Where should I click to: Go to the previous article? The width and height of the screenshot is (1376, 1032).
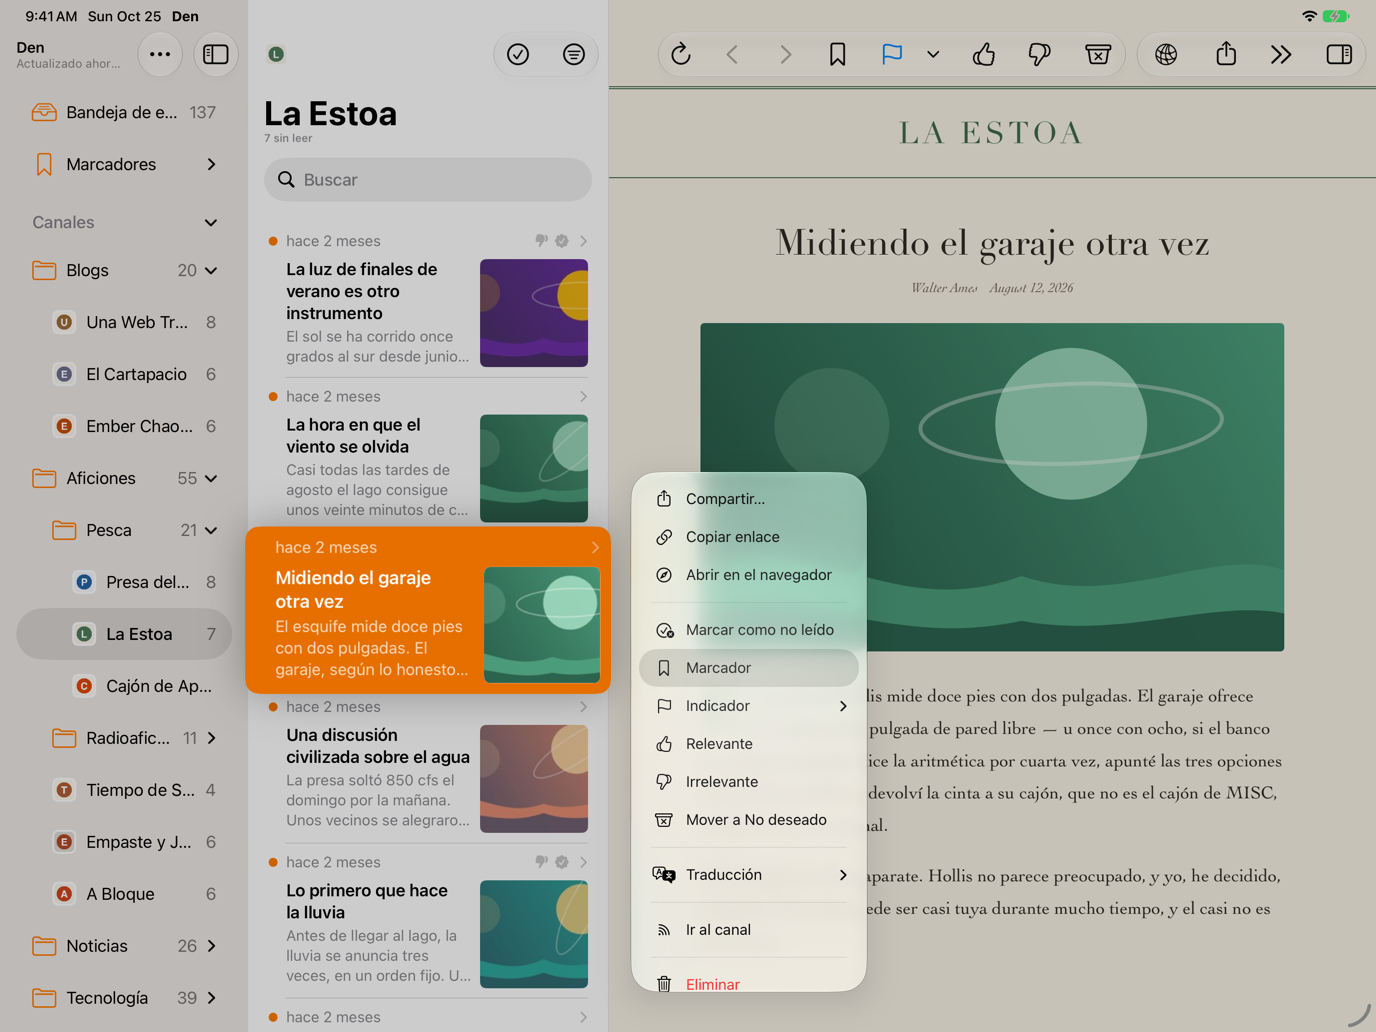pos(733,55)
